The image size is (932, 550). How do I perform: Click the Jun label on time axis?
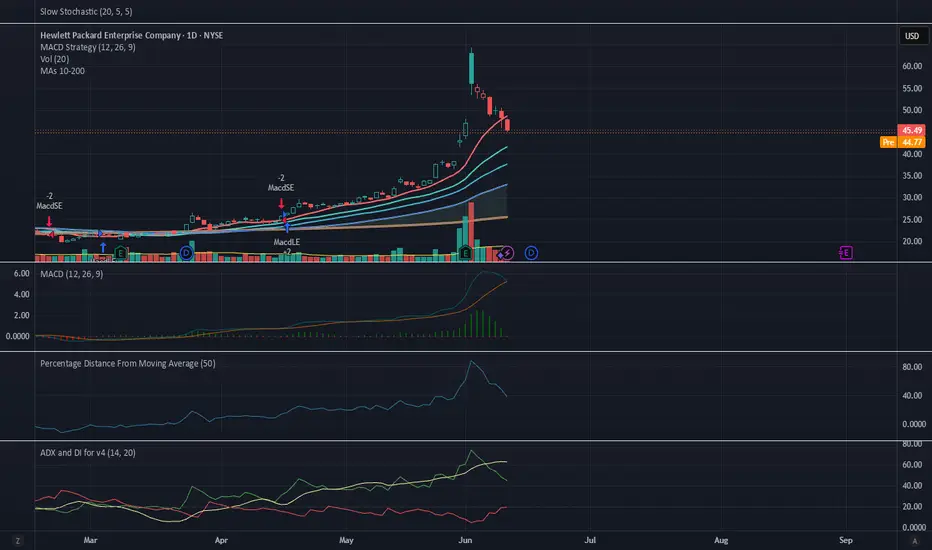(465, 540)
